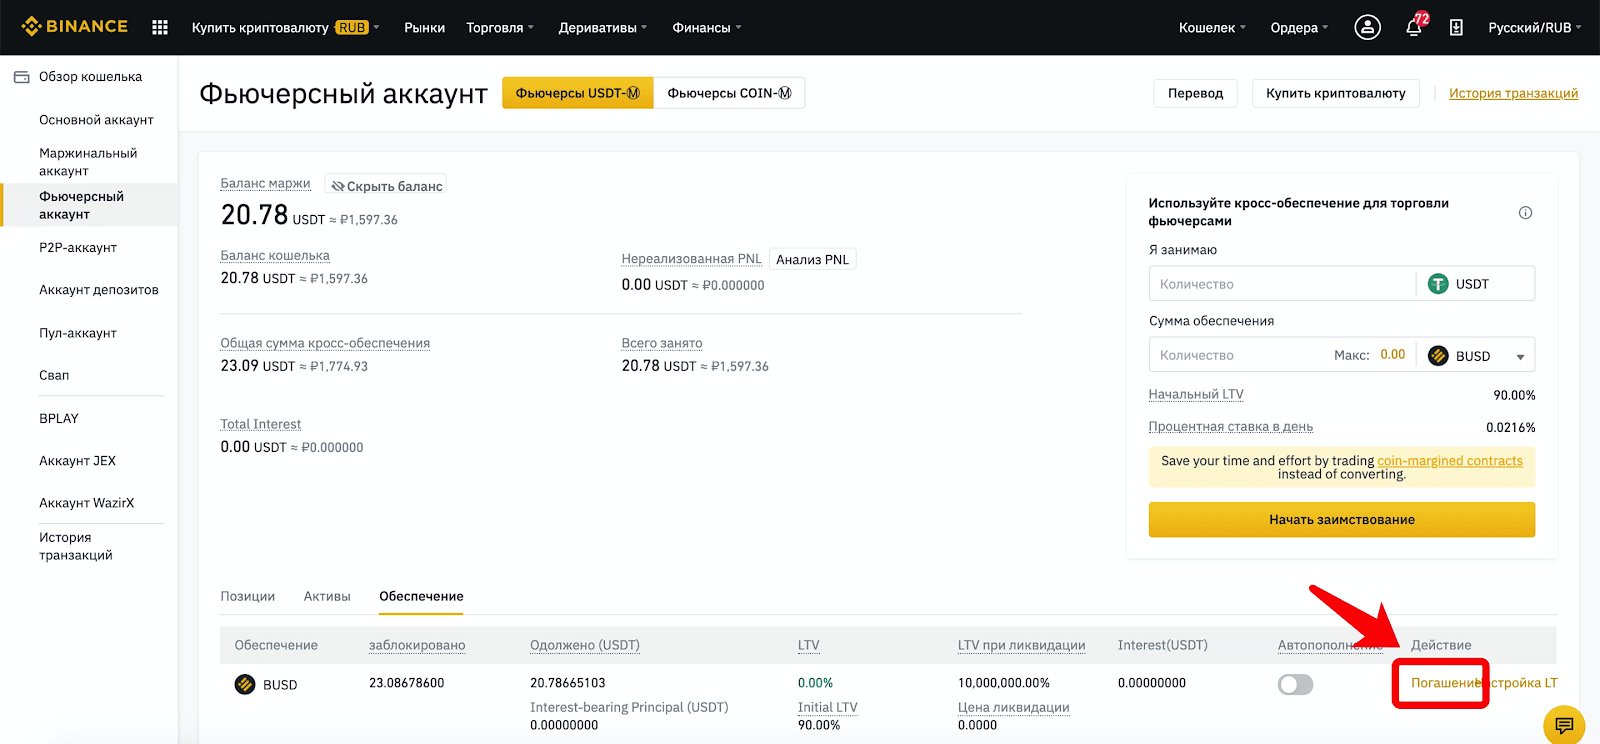
Task: Focus the borrow amount Количество field
Action: pos(1282,284)
